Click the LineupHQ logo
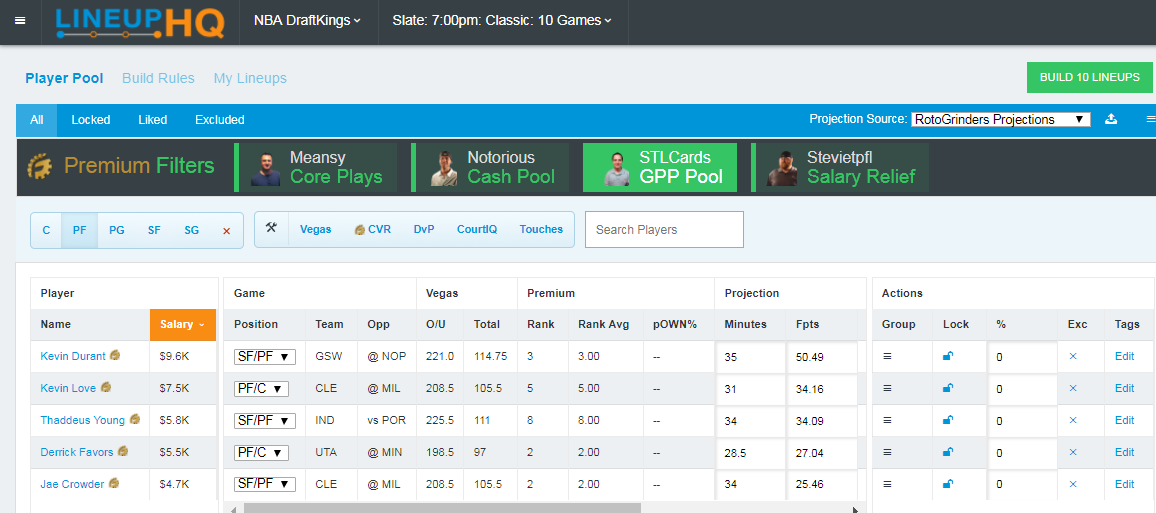The height and width of the screenshot is (513, 1156). click(x=140, y=22)
